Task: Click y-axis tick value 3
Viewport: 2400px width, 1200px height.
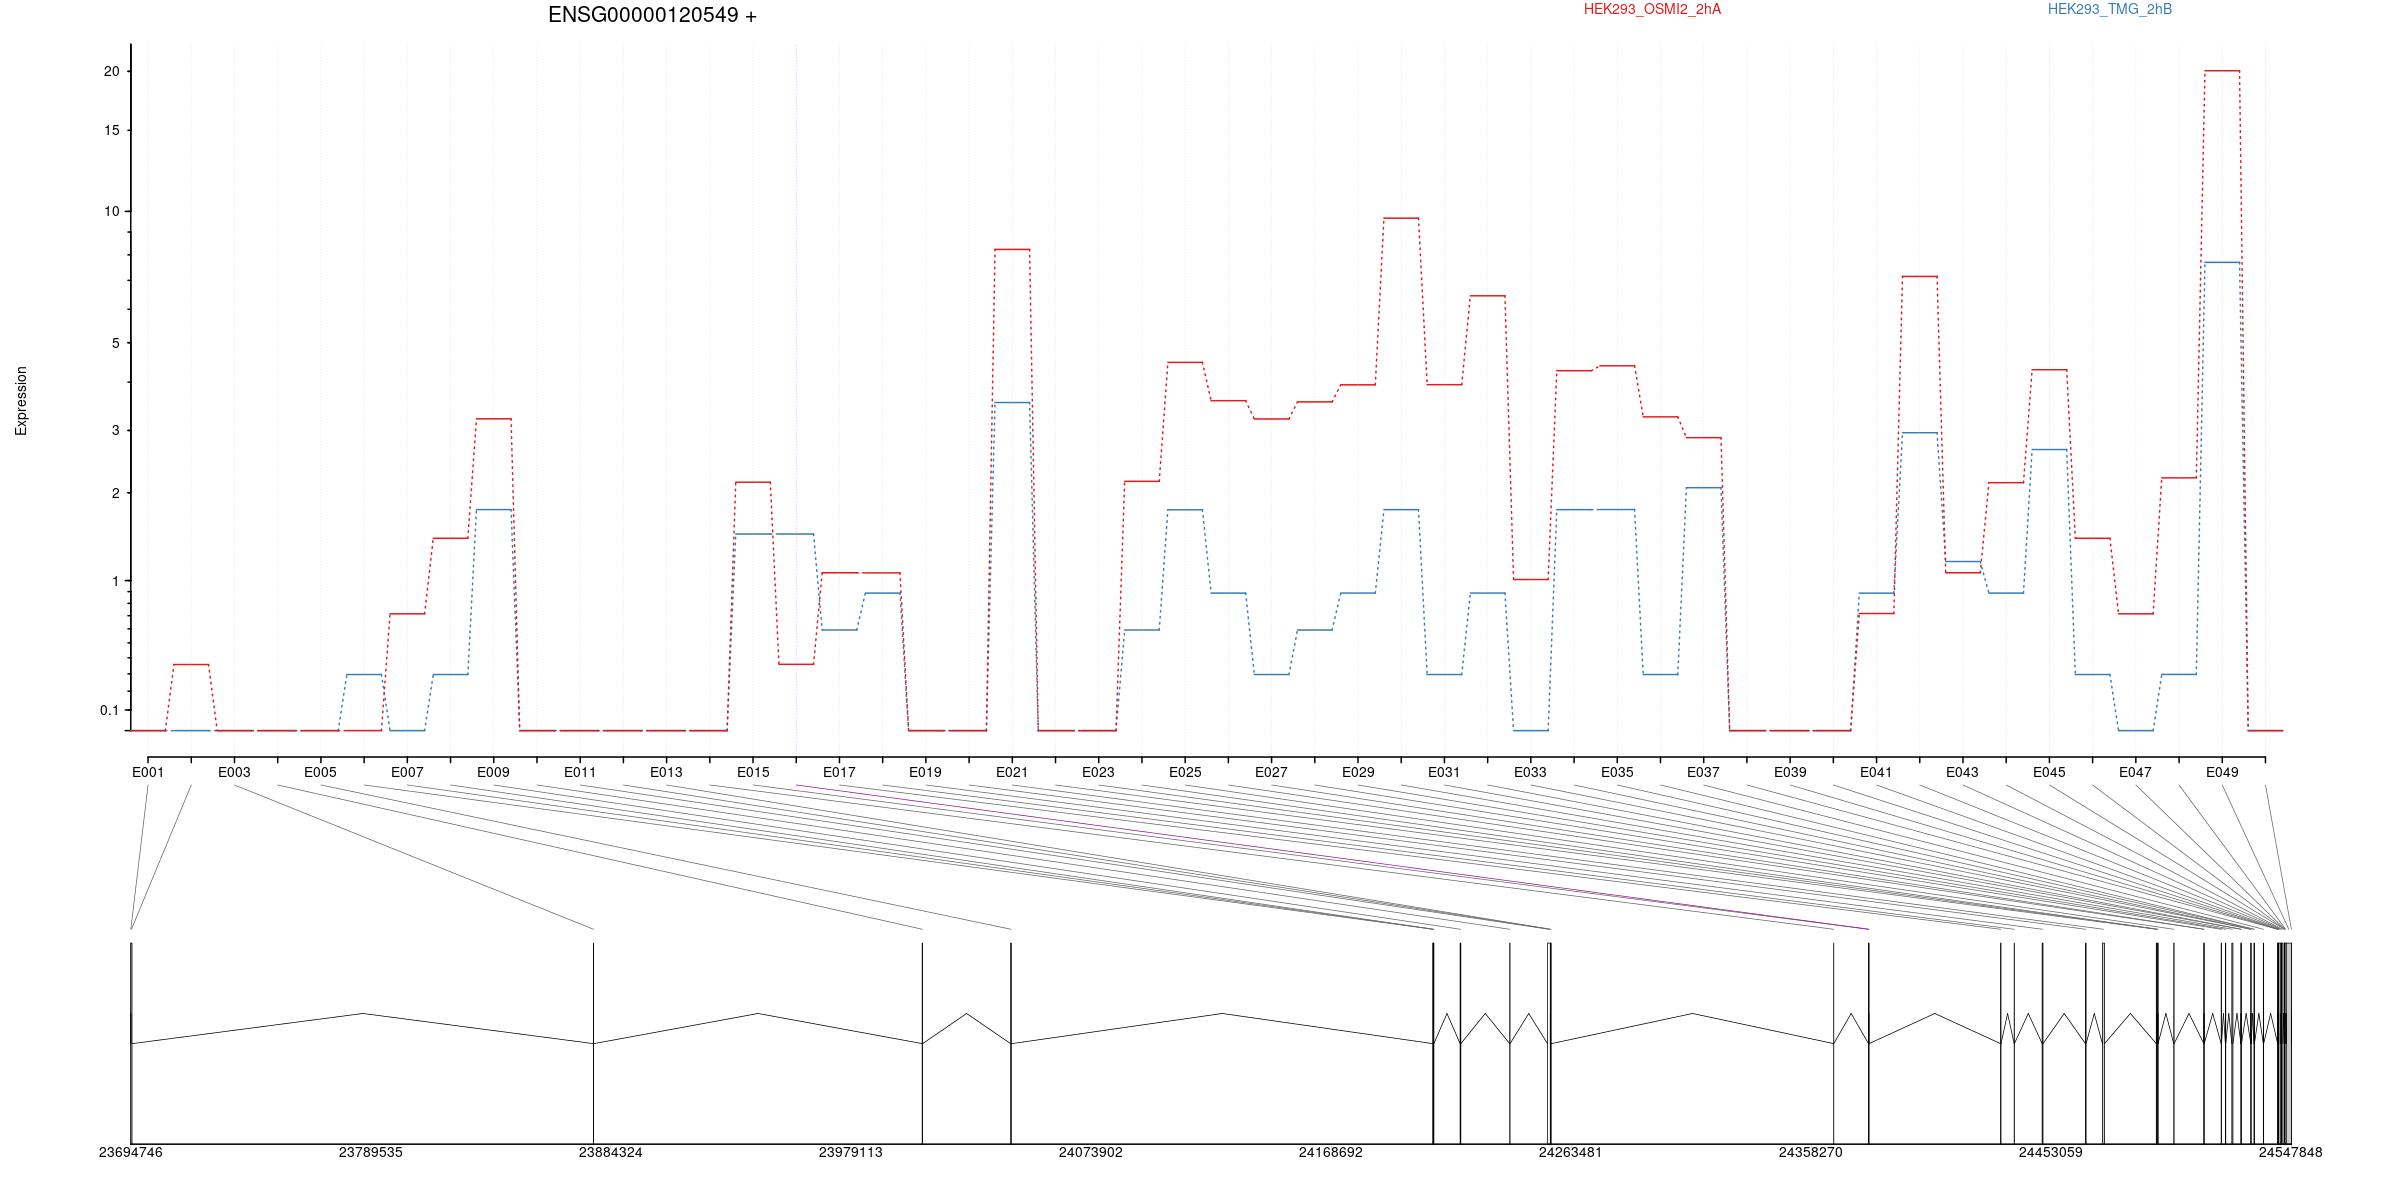Action: pos(115,430)
